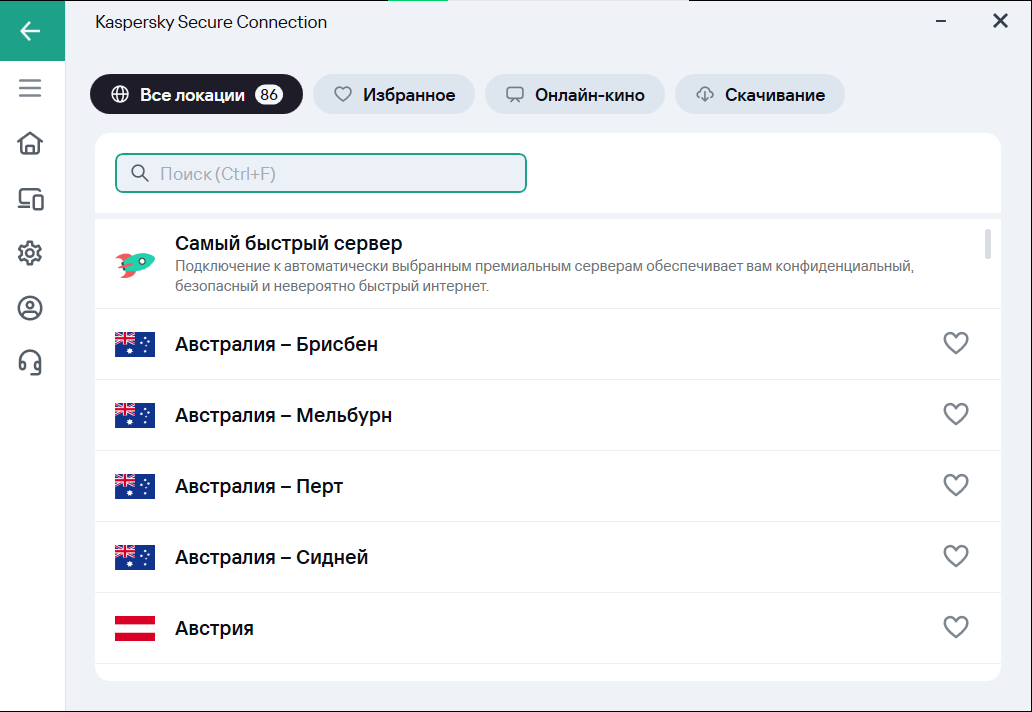Open the Онлайн-кино tab
This screenshot has height=712, width=1032.
click(x=575, y=95)
